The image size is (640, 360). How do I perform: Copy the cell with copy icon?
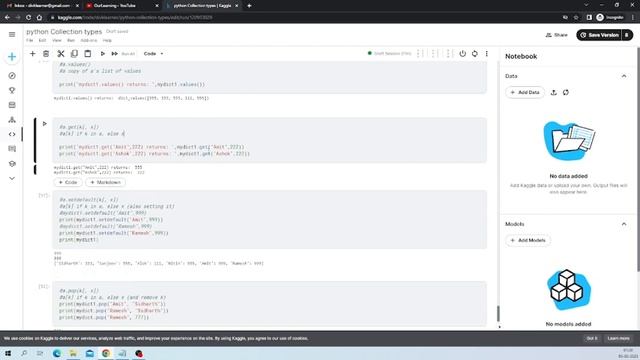(74, 53)
